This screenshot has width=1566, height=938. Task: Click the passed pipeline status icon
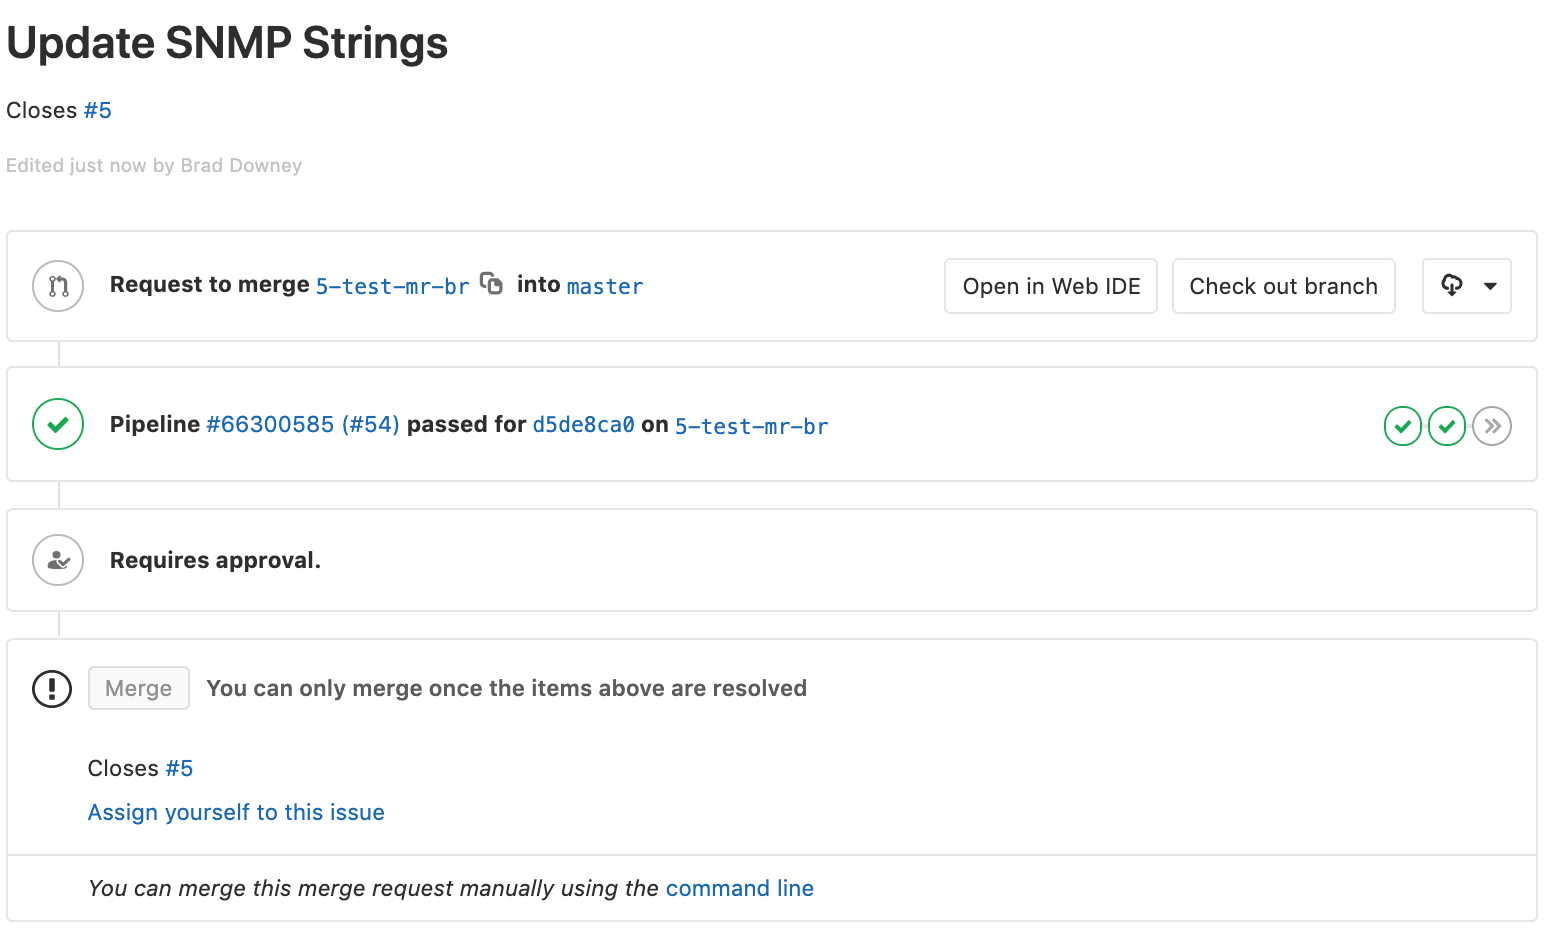tap(58, 424)
